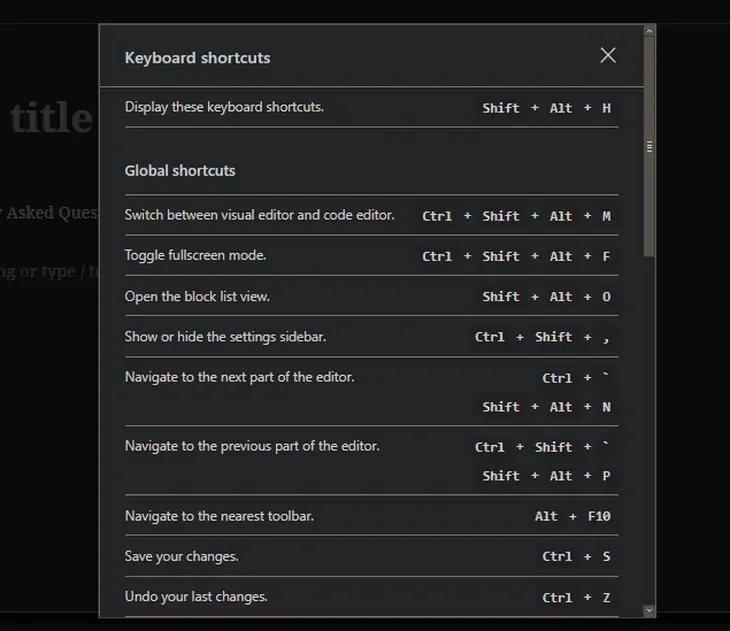Click the scrollbar up arrow

649,31
